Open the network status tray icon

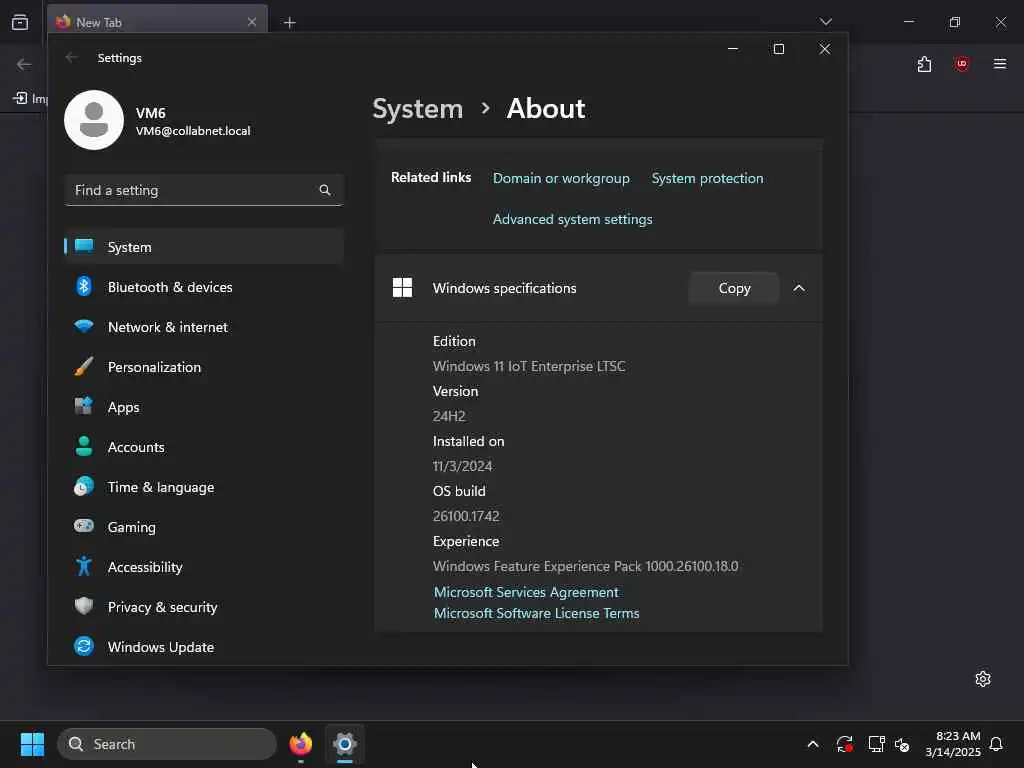[876, 744]
